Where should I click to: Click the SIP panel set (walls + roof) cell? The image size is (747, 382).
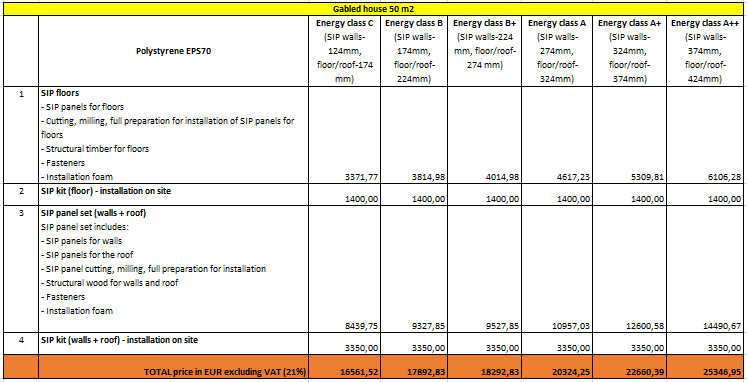pyautogui.click(x=173, y=269)
